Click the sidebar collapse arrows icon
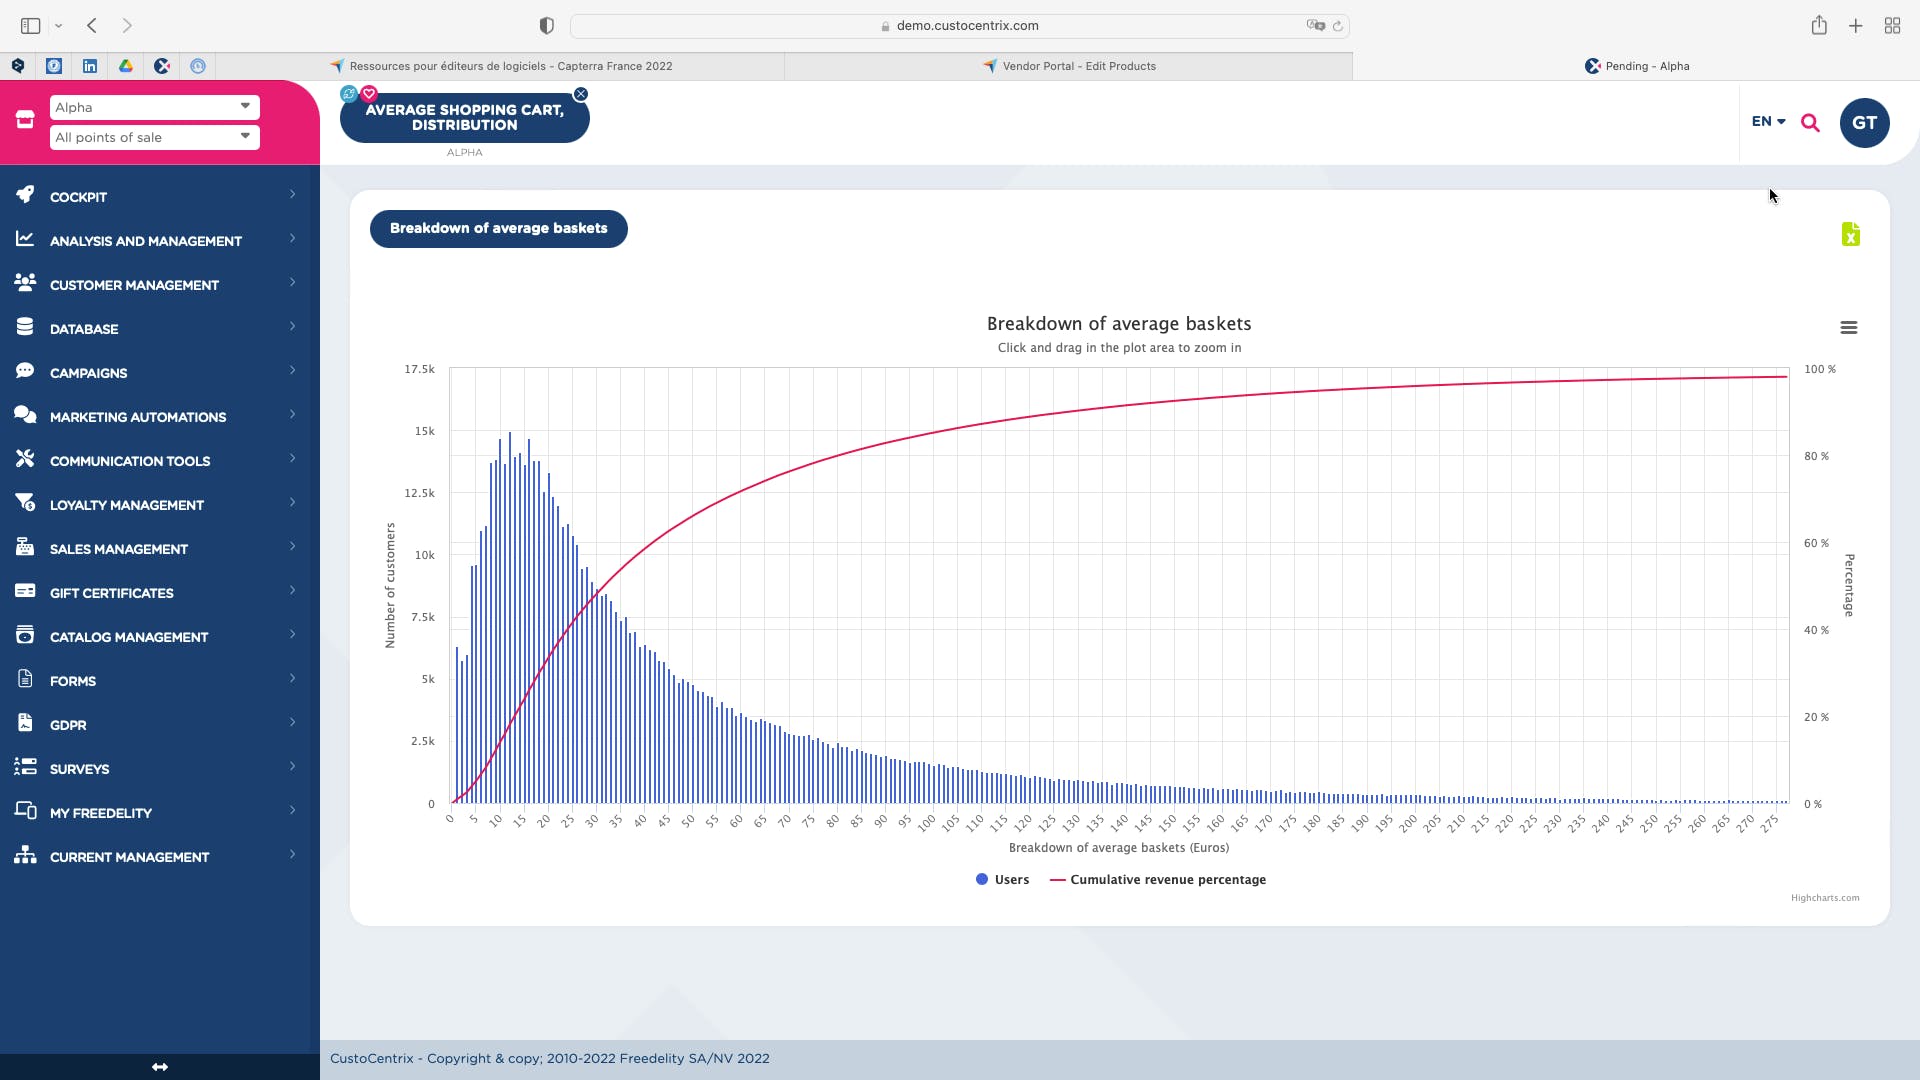This screenshot has width=1920, height=1080. (160, 1067)
